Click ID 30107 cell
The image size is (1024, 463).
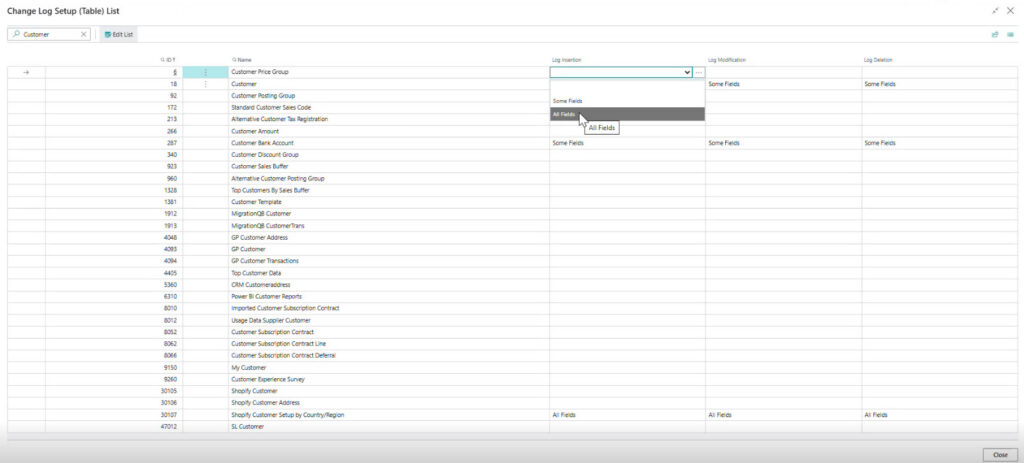[114, 415]
